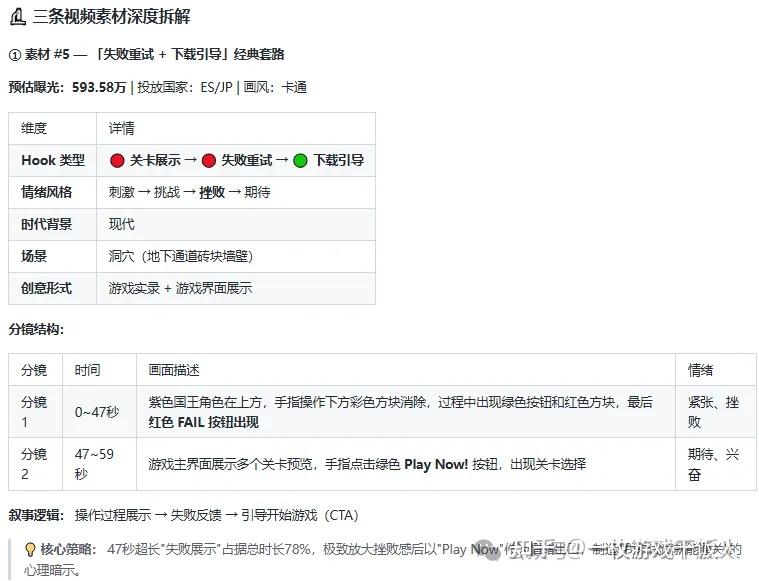Click the heading icon beside 三条视频素材深度拆解
Screen dimensions: 759x581
(17, 16)
